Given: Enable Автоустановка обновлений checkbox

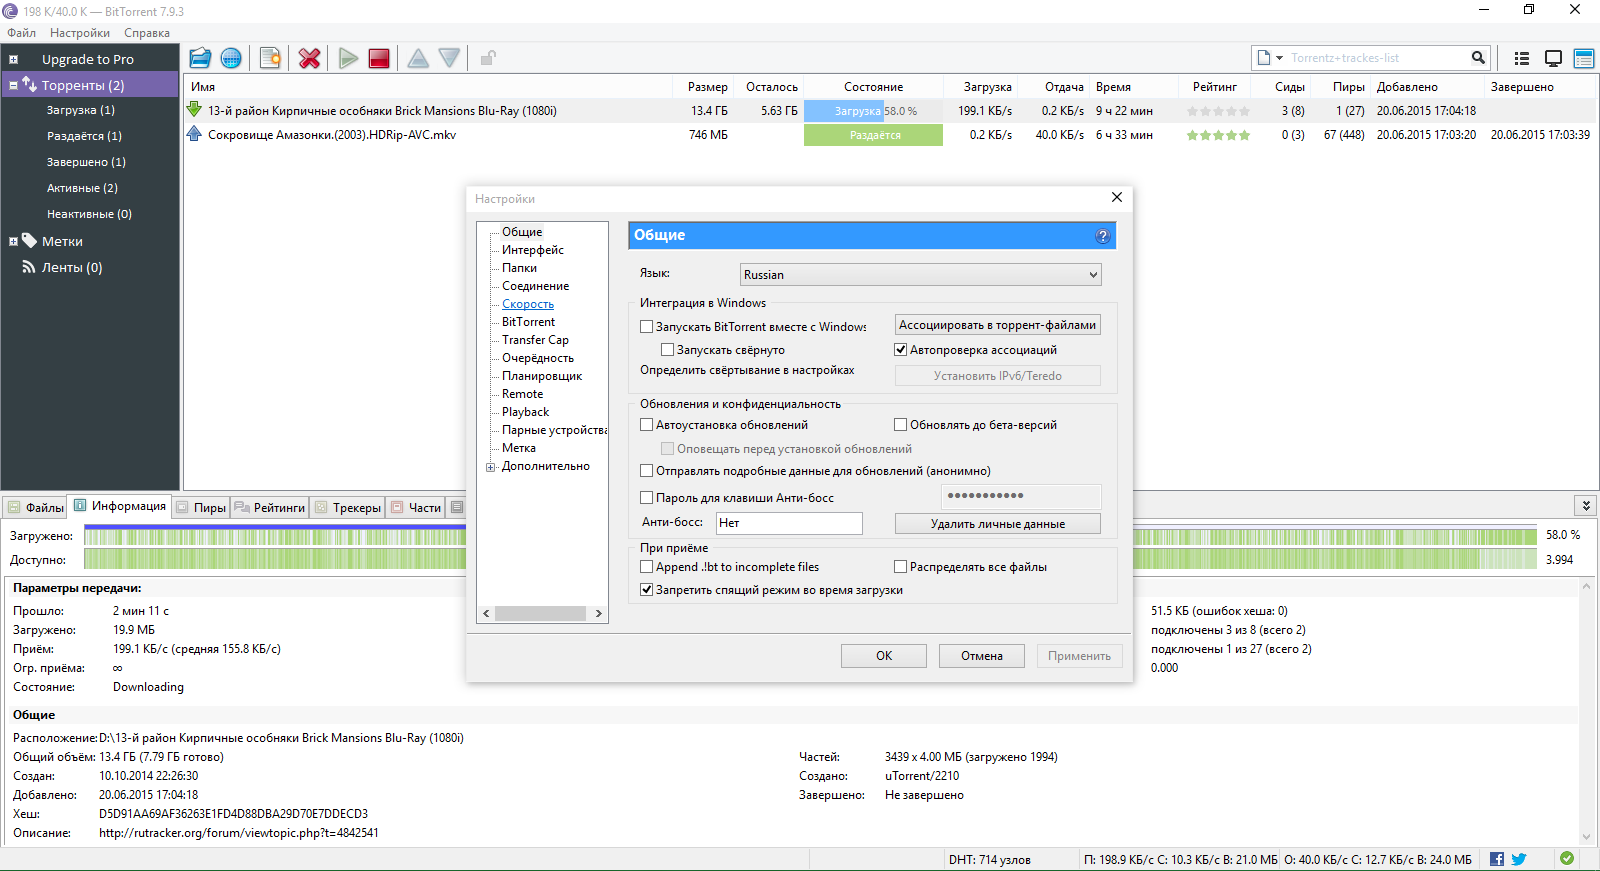Looking at the screenshot, I should pyautogui.click(x=646, y=425).
